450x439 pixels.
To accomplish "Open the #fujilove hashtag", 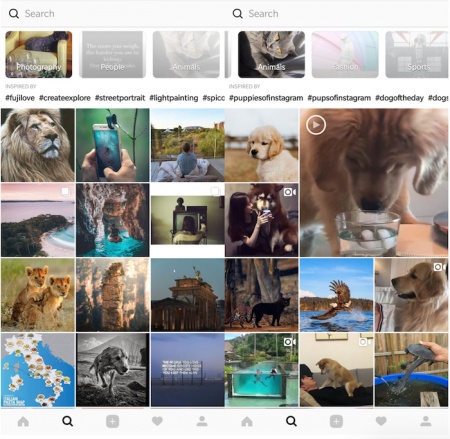I will click(20, 98).
